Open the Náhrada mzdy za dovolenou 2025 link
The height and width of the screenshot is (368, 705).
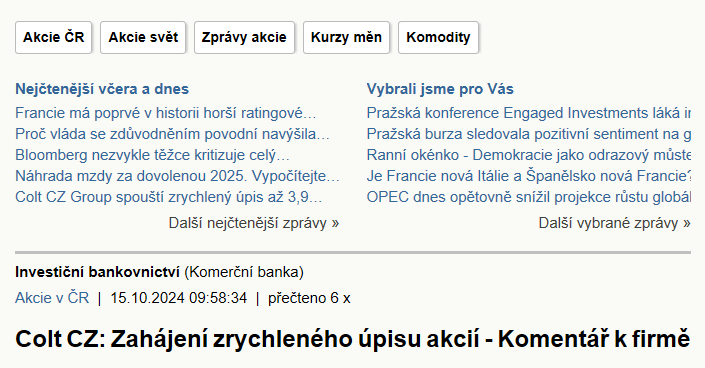(x=178, y=176)
